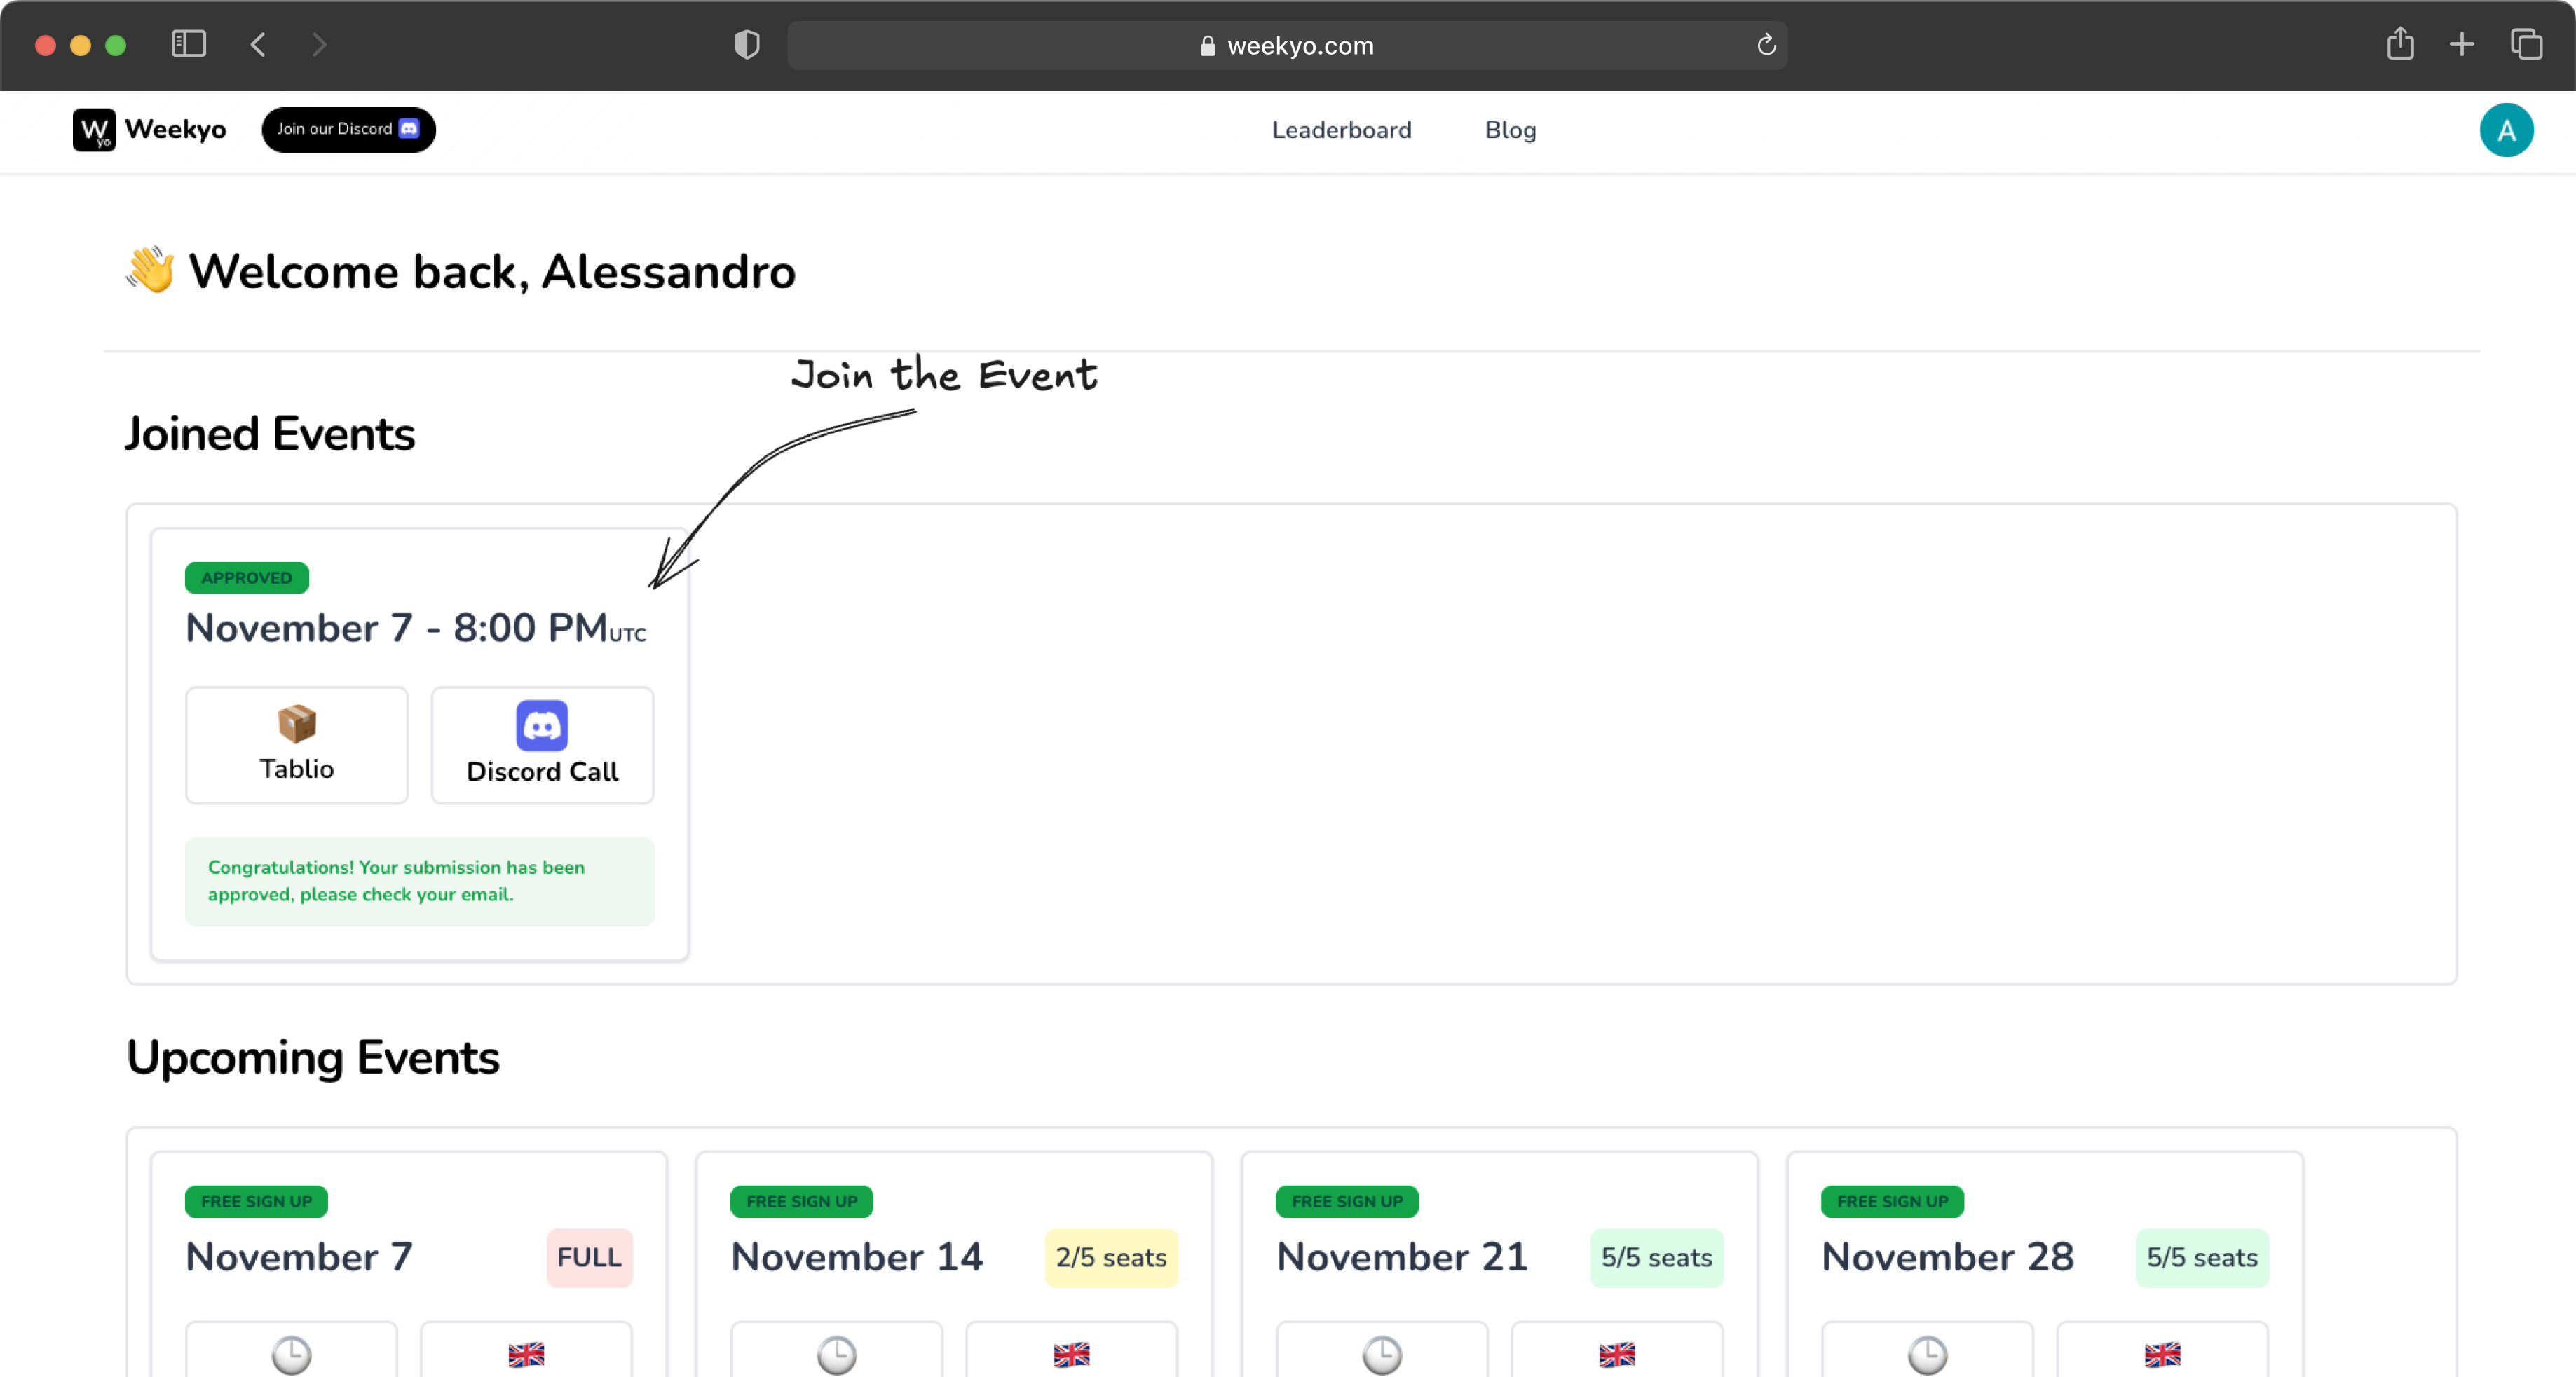Reload the page with refresh icon
The height and width of the screenshot is (1377, 2576).
tap(1766, 45)
